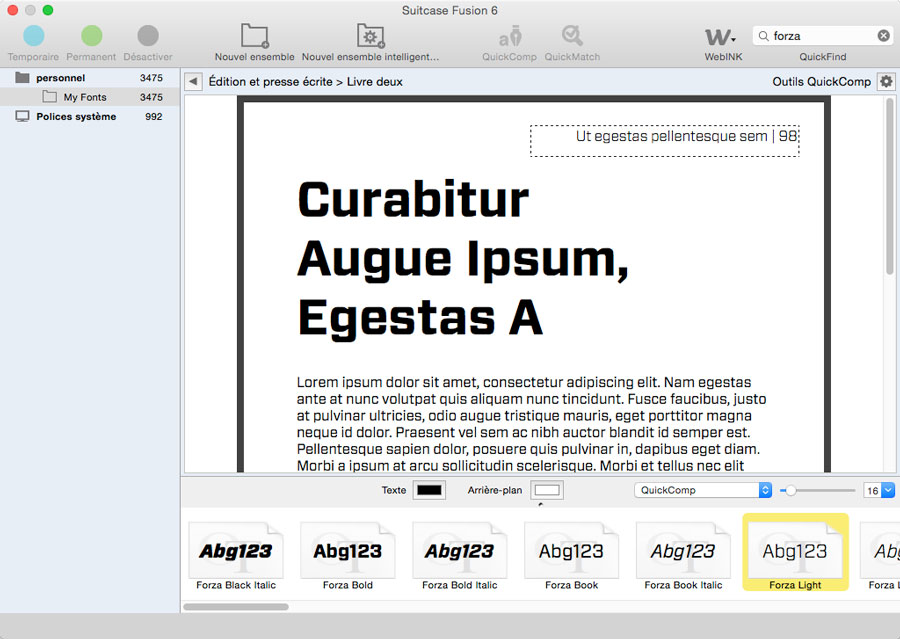Open the font size 16 dropdown
The image size is (900, 639).
click(887, 490)
